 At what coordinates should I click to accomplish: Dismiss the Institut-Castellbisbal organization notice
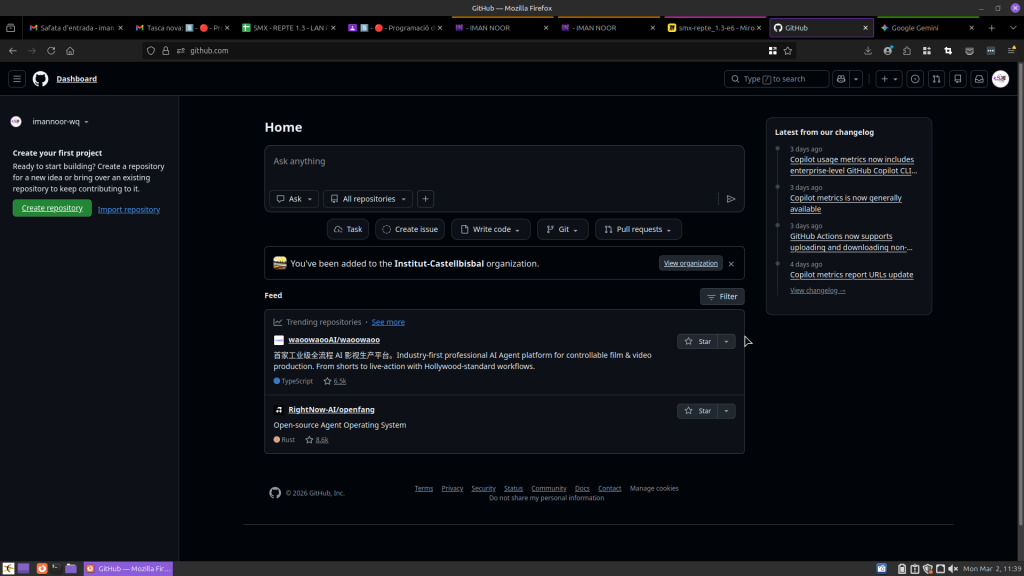(731, 264)
